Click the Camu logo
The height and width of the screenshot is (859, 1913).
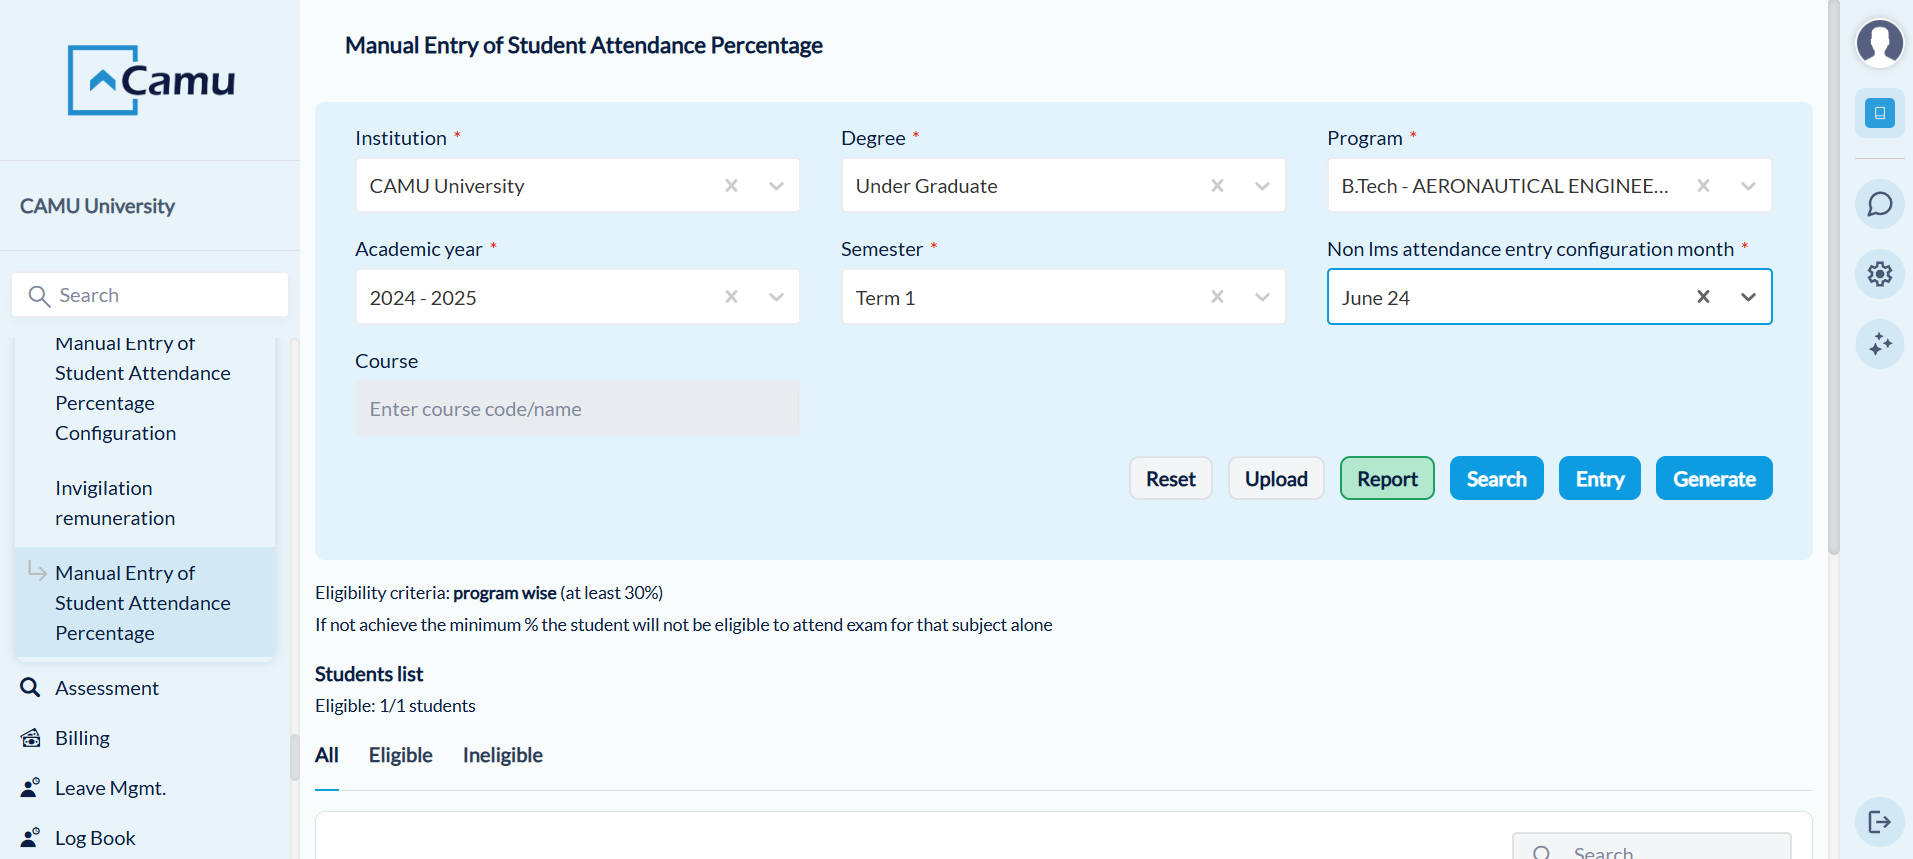pyautogui.click(x=152, y=80)
